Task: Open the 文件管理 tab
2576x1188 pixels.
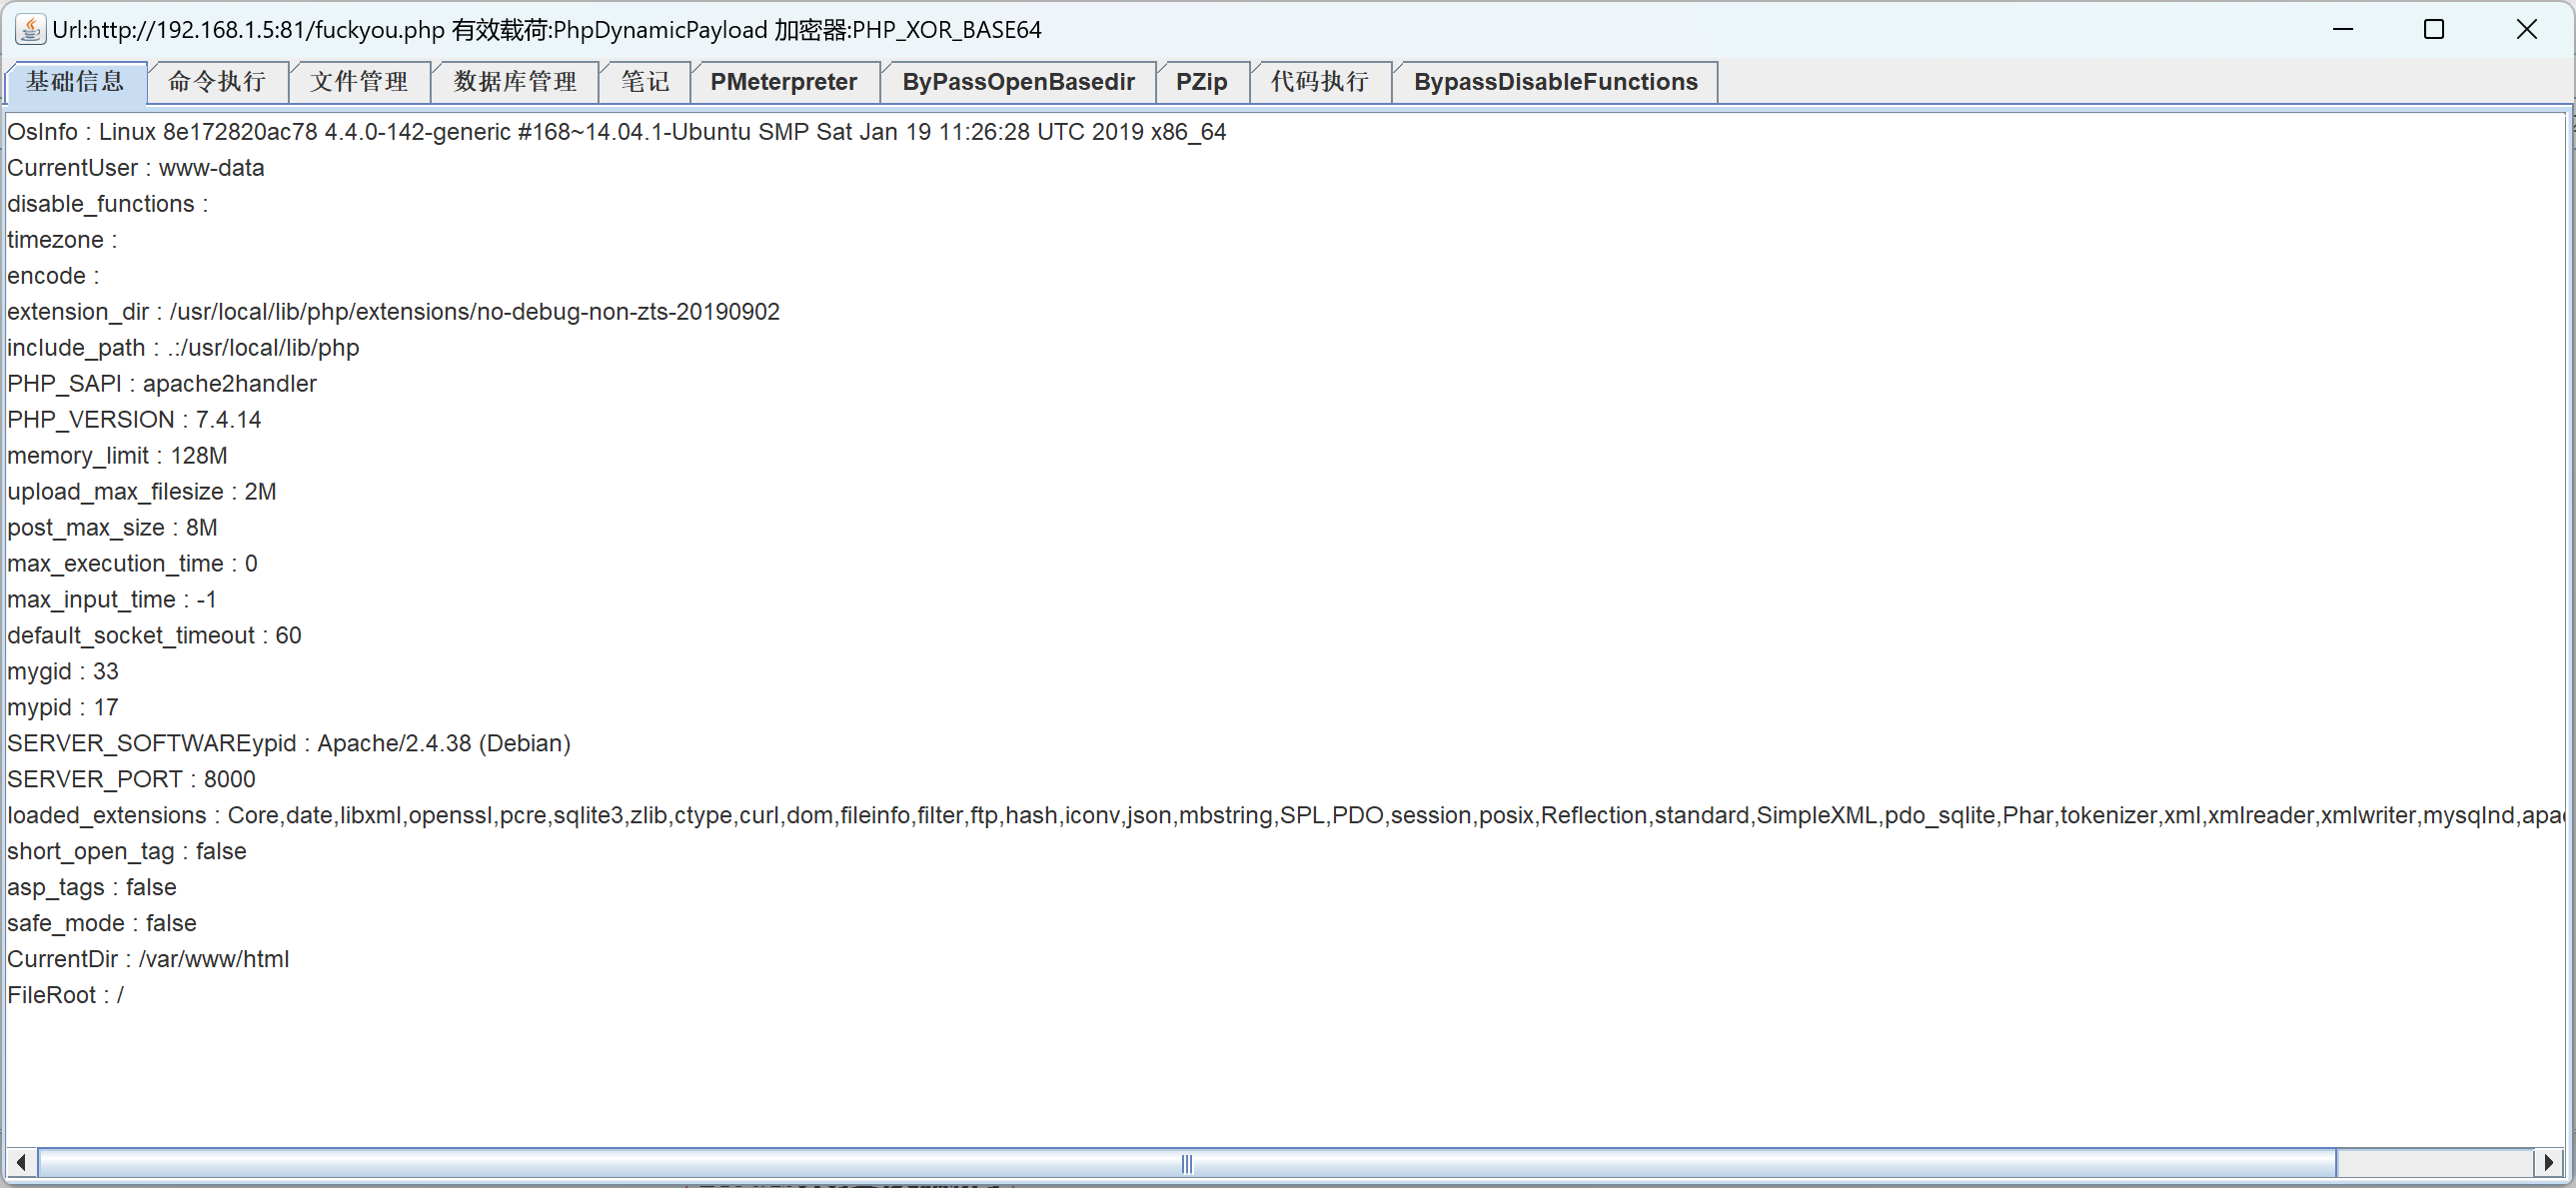Action: click(x=359, y=82)
